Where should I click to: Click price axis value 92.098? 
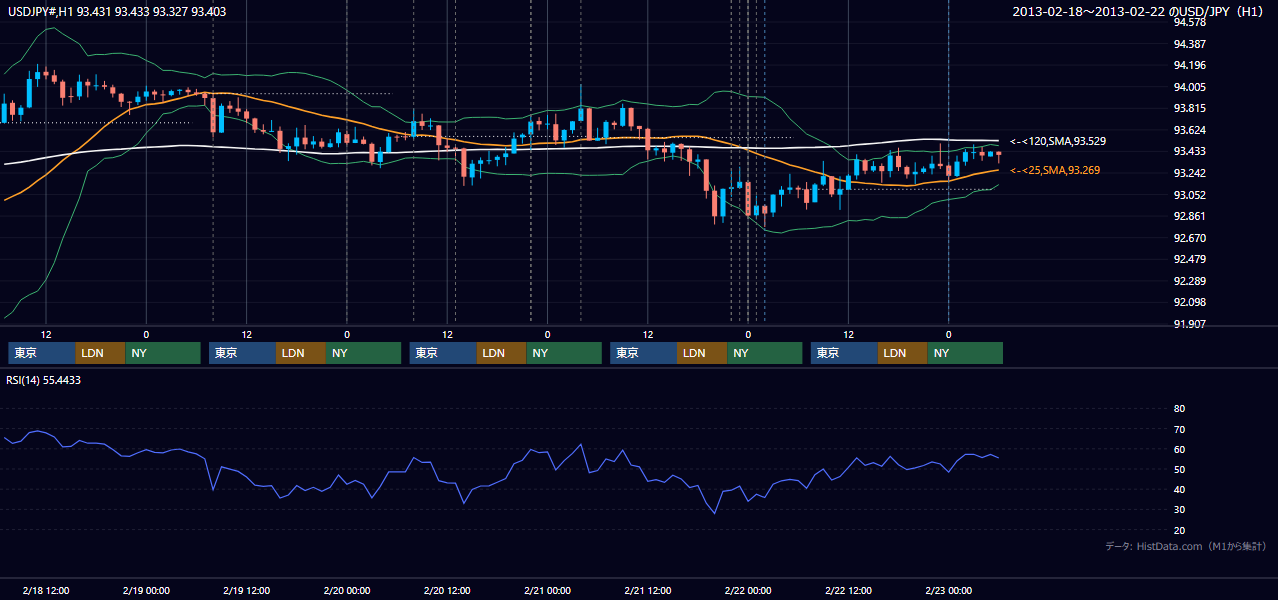point(1189,302)
